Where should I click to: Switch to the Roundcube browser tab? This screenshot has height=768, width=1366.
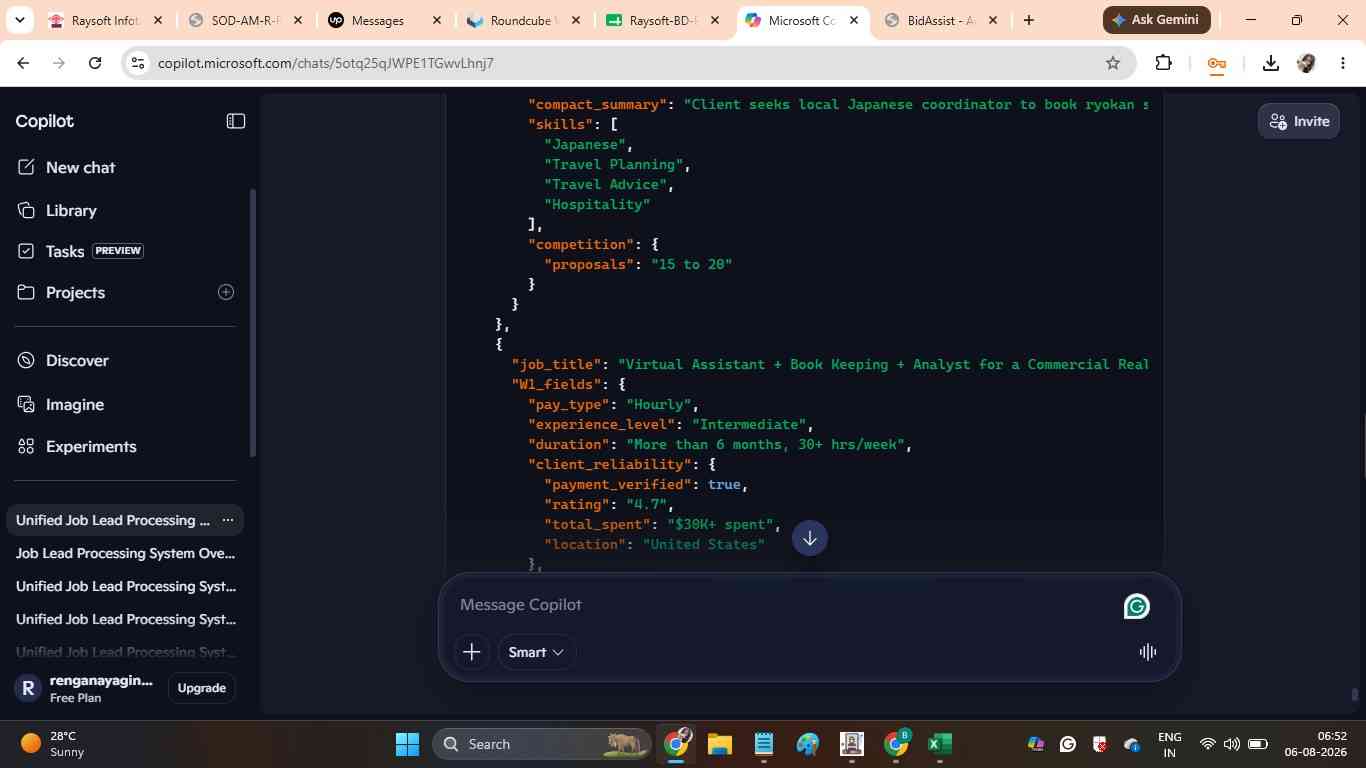521,20
